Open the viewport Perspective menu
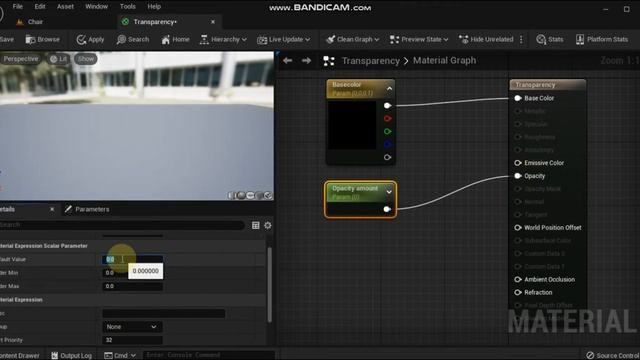This screenshot has height=360, width=640. pos(20,59)
